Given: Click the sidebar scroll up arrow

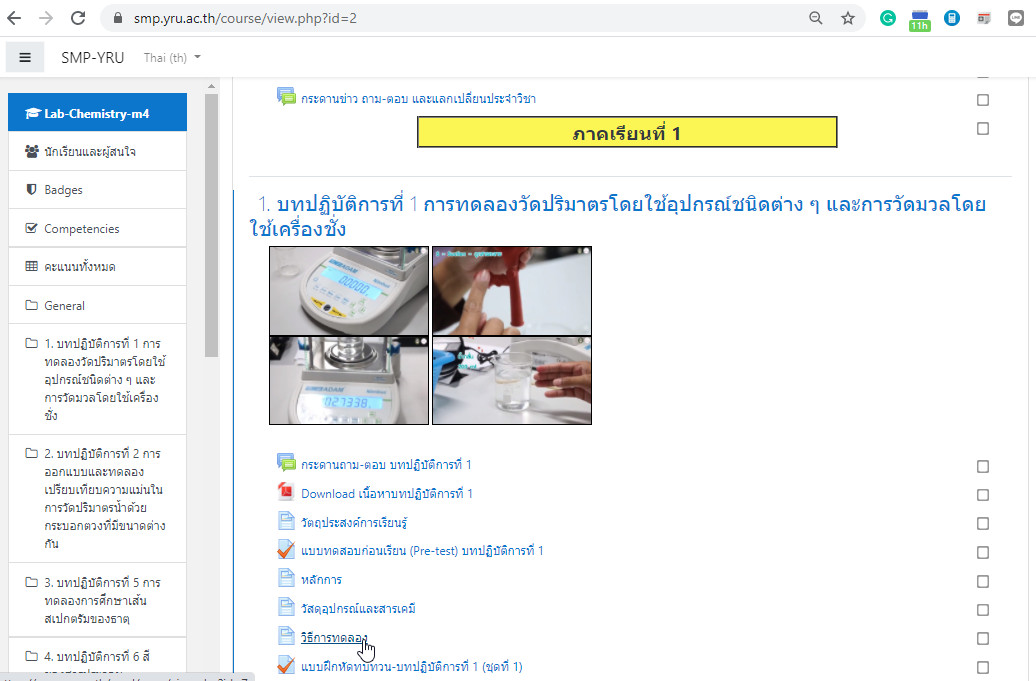Looking at the screenshot, I should coord(211,86).
